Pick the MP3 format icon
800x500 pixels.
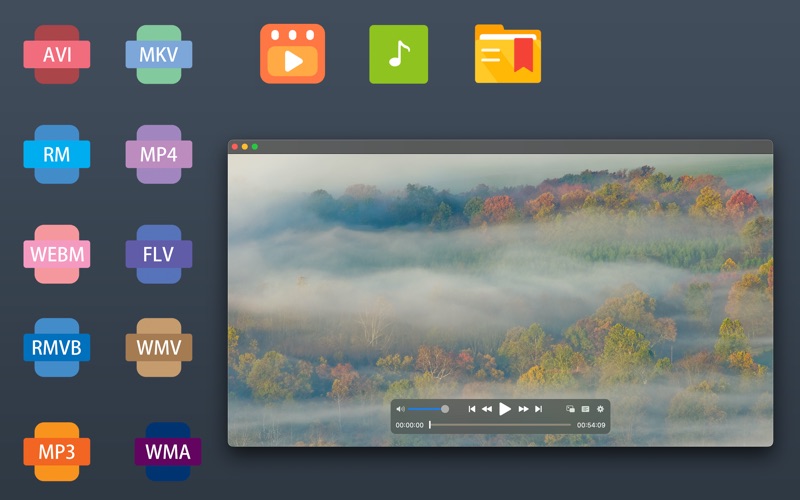tap(57, 451)
